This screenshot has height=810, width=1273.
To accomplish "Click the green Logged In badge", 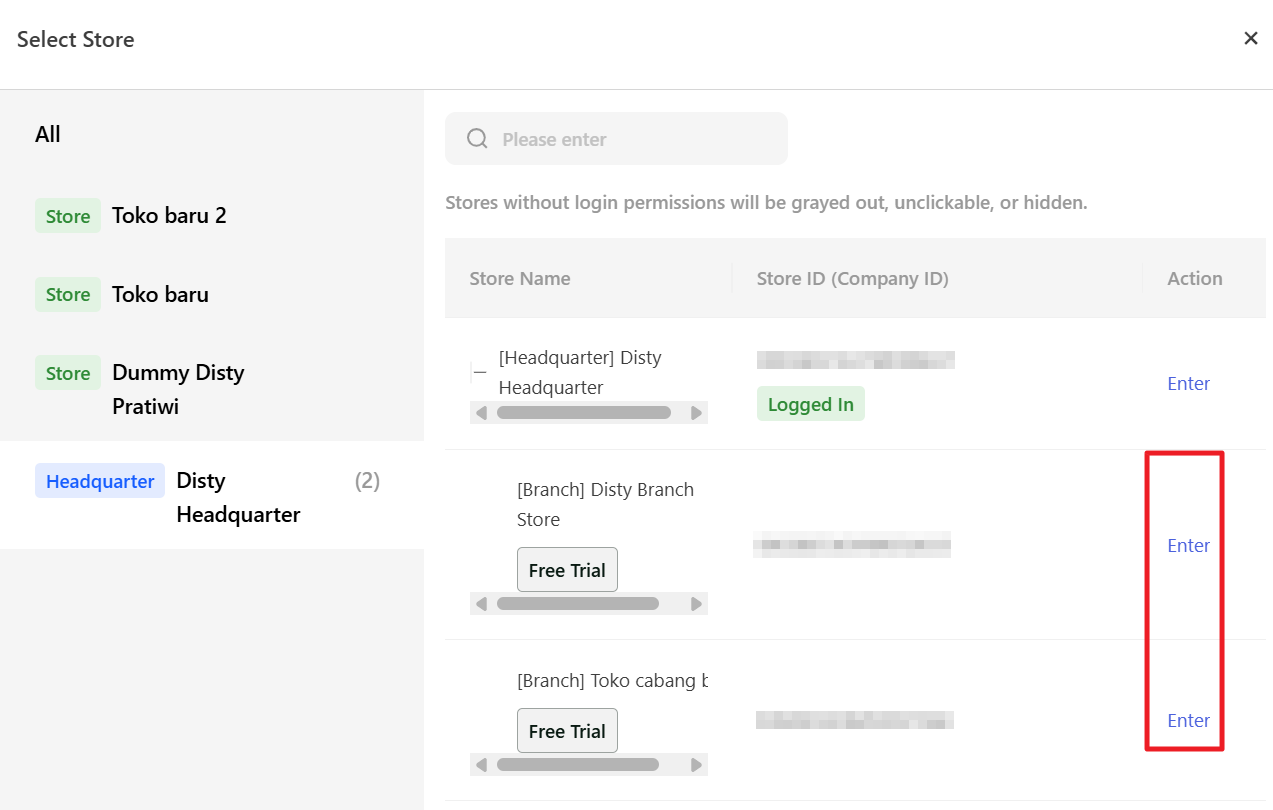I will coord(810,404).
